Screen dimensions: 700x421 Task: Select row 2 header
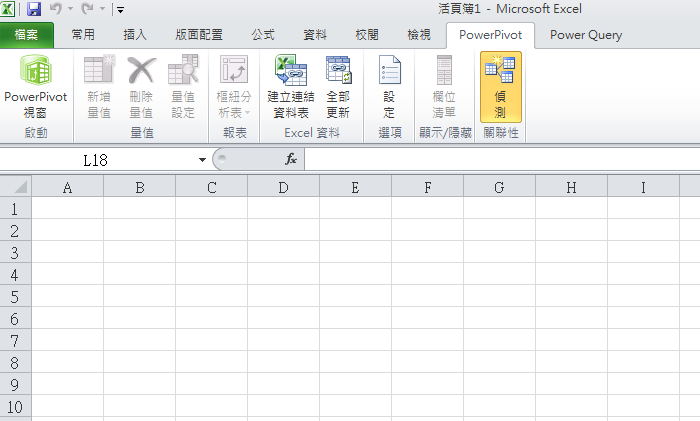(x=15, y=230)
